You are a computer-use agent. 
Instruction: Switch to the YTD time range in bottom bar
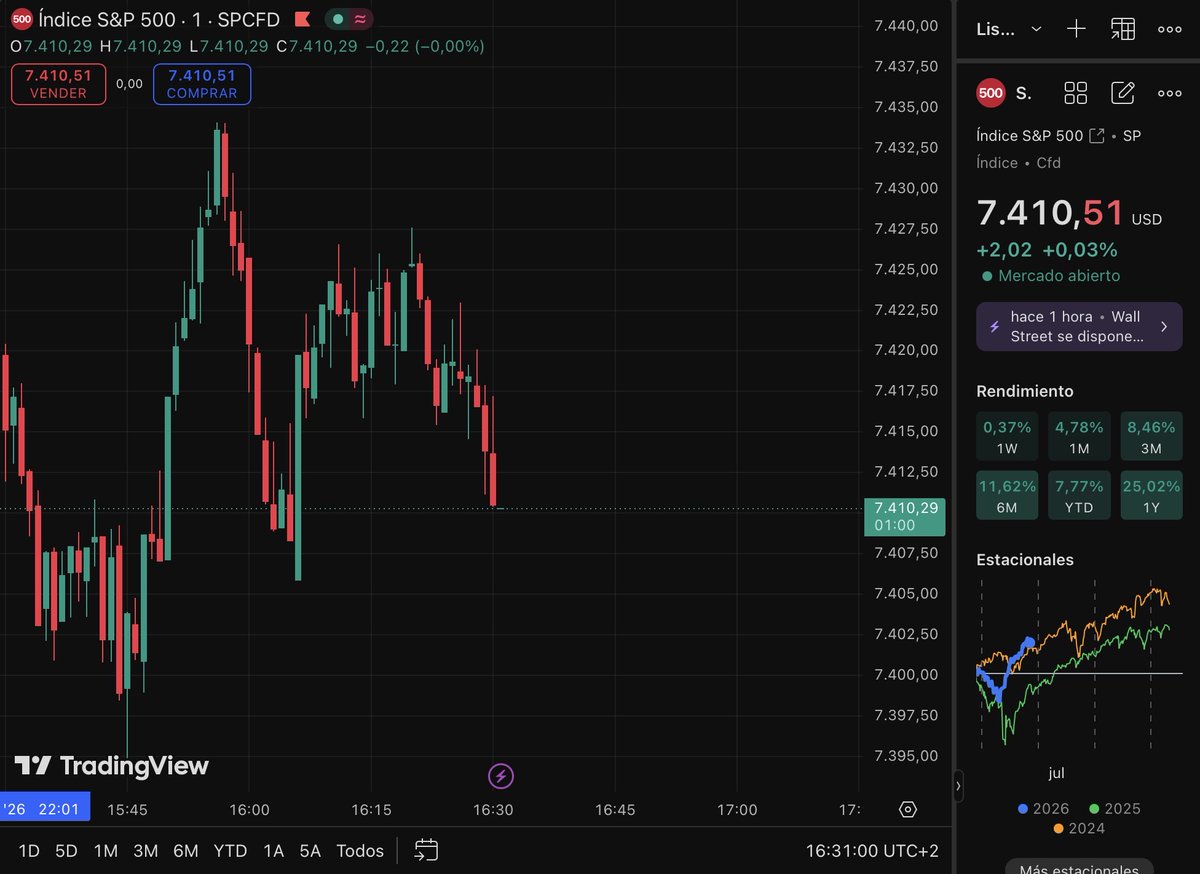pyautogui.click(x=230, y=851)
